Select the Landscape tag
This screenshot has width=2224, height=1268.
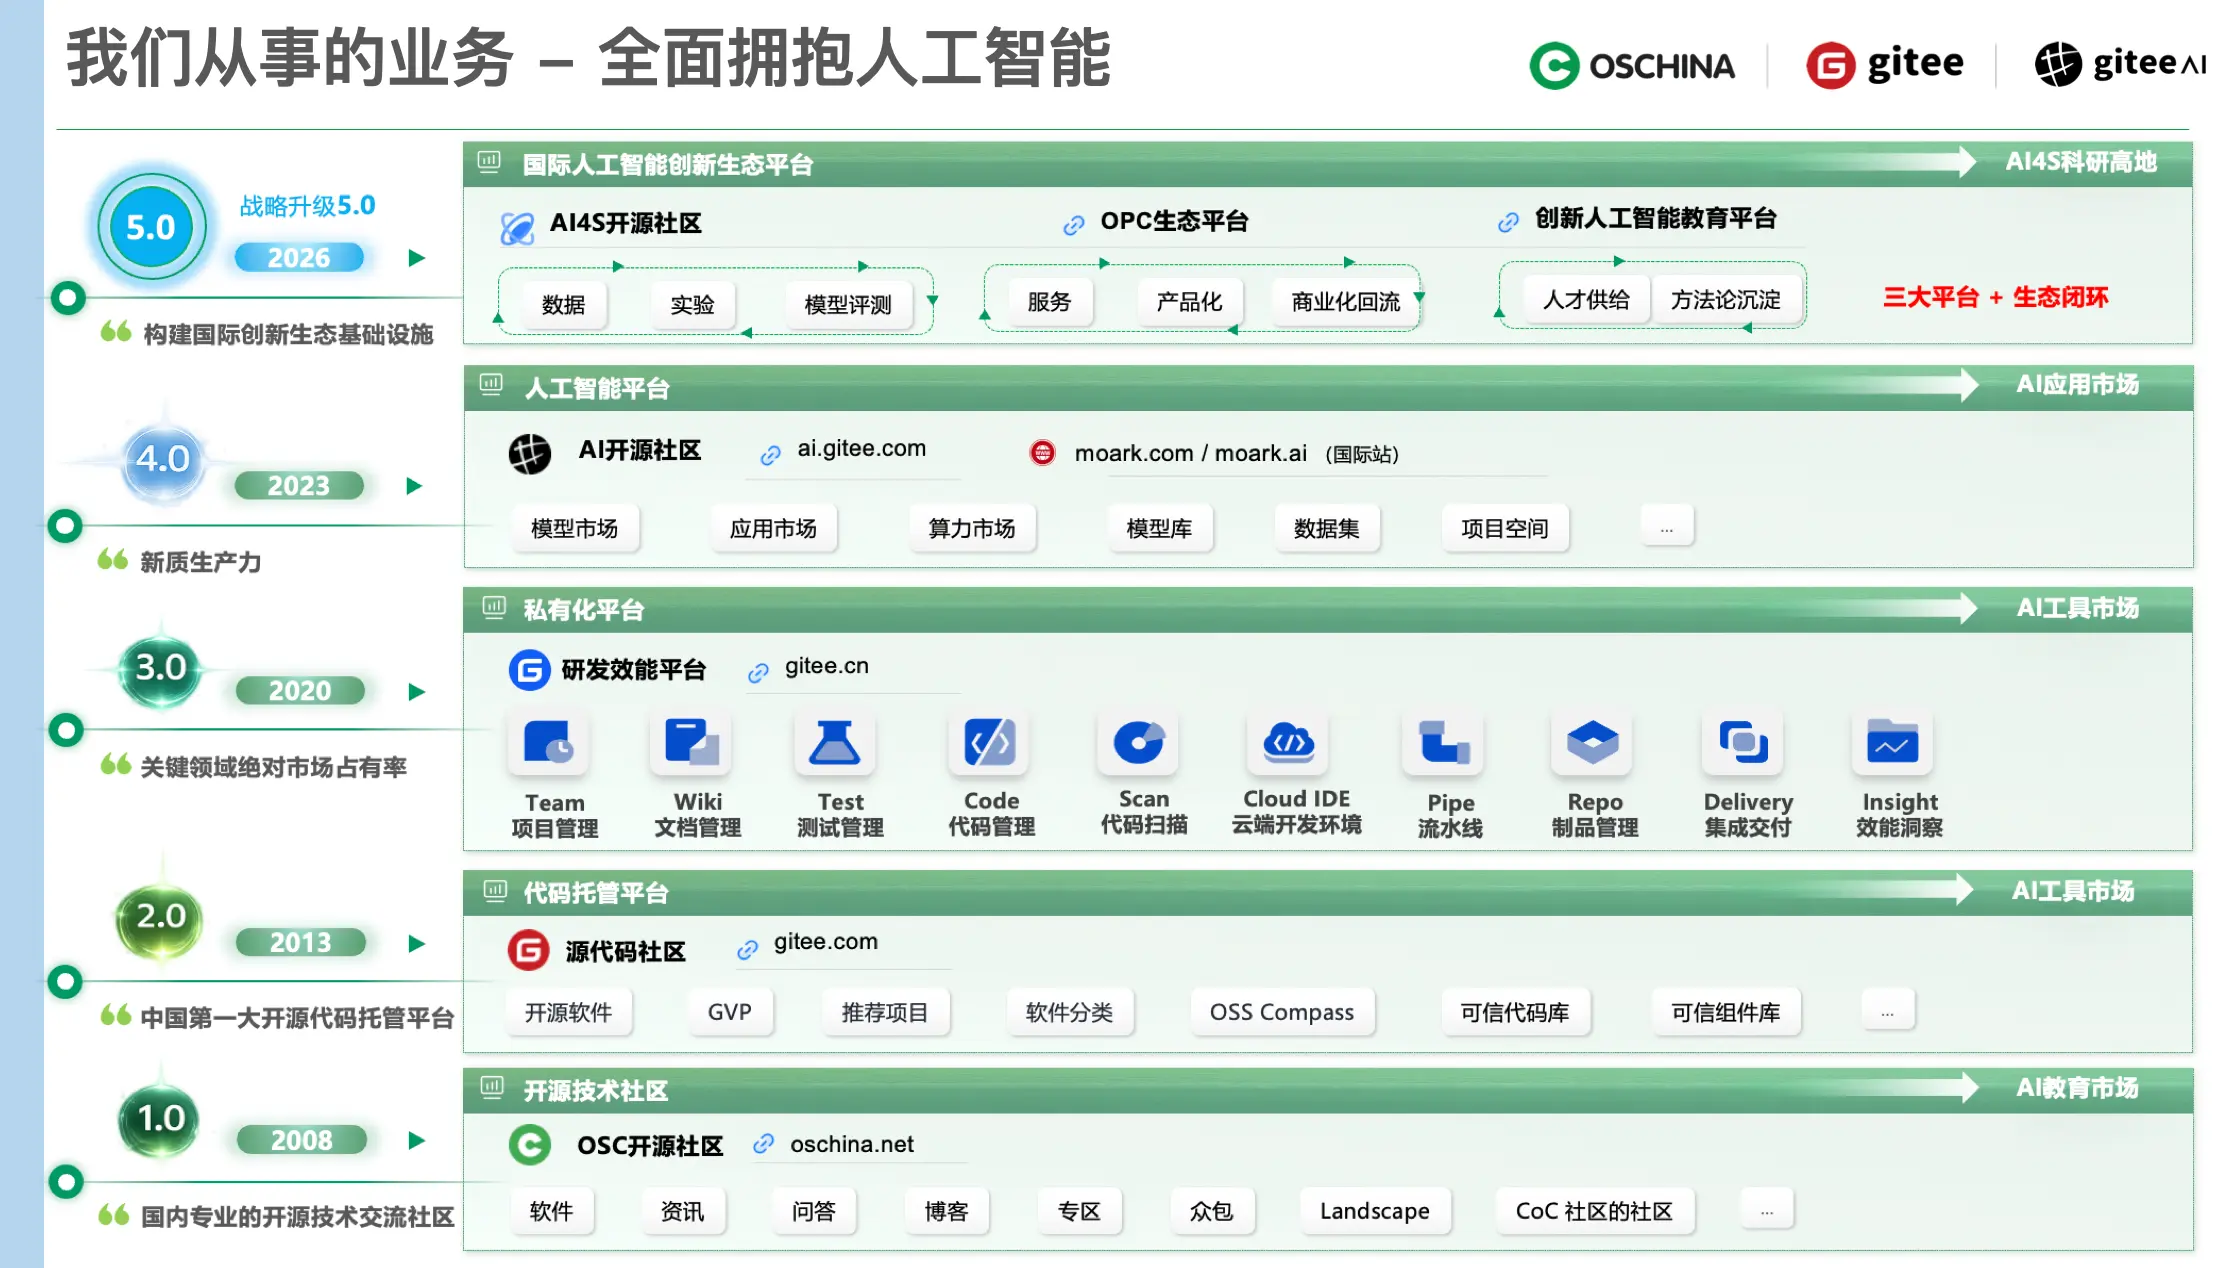[x=1375, y=1211]
